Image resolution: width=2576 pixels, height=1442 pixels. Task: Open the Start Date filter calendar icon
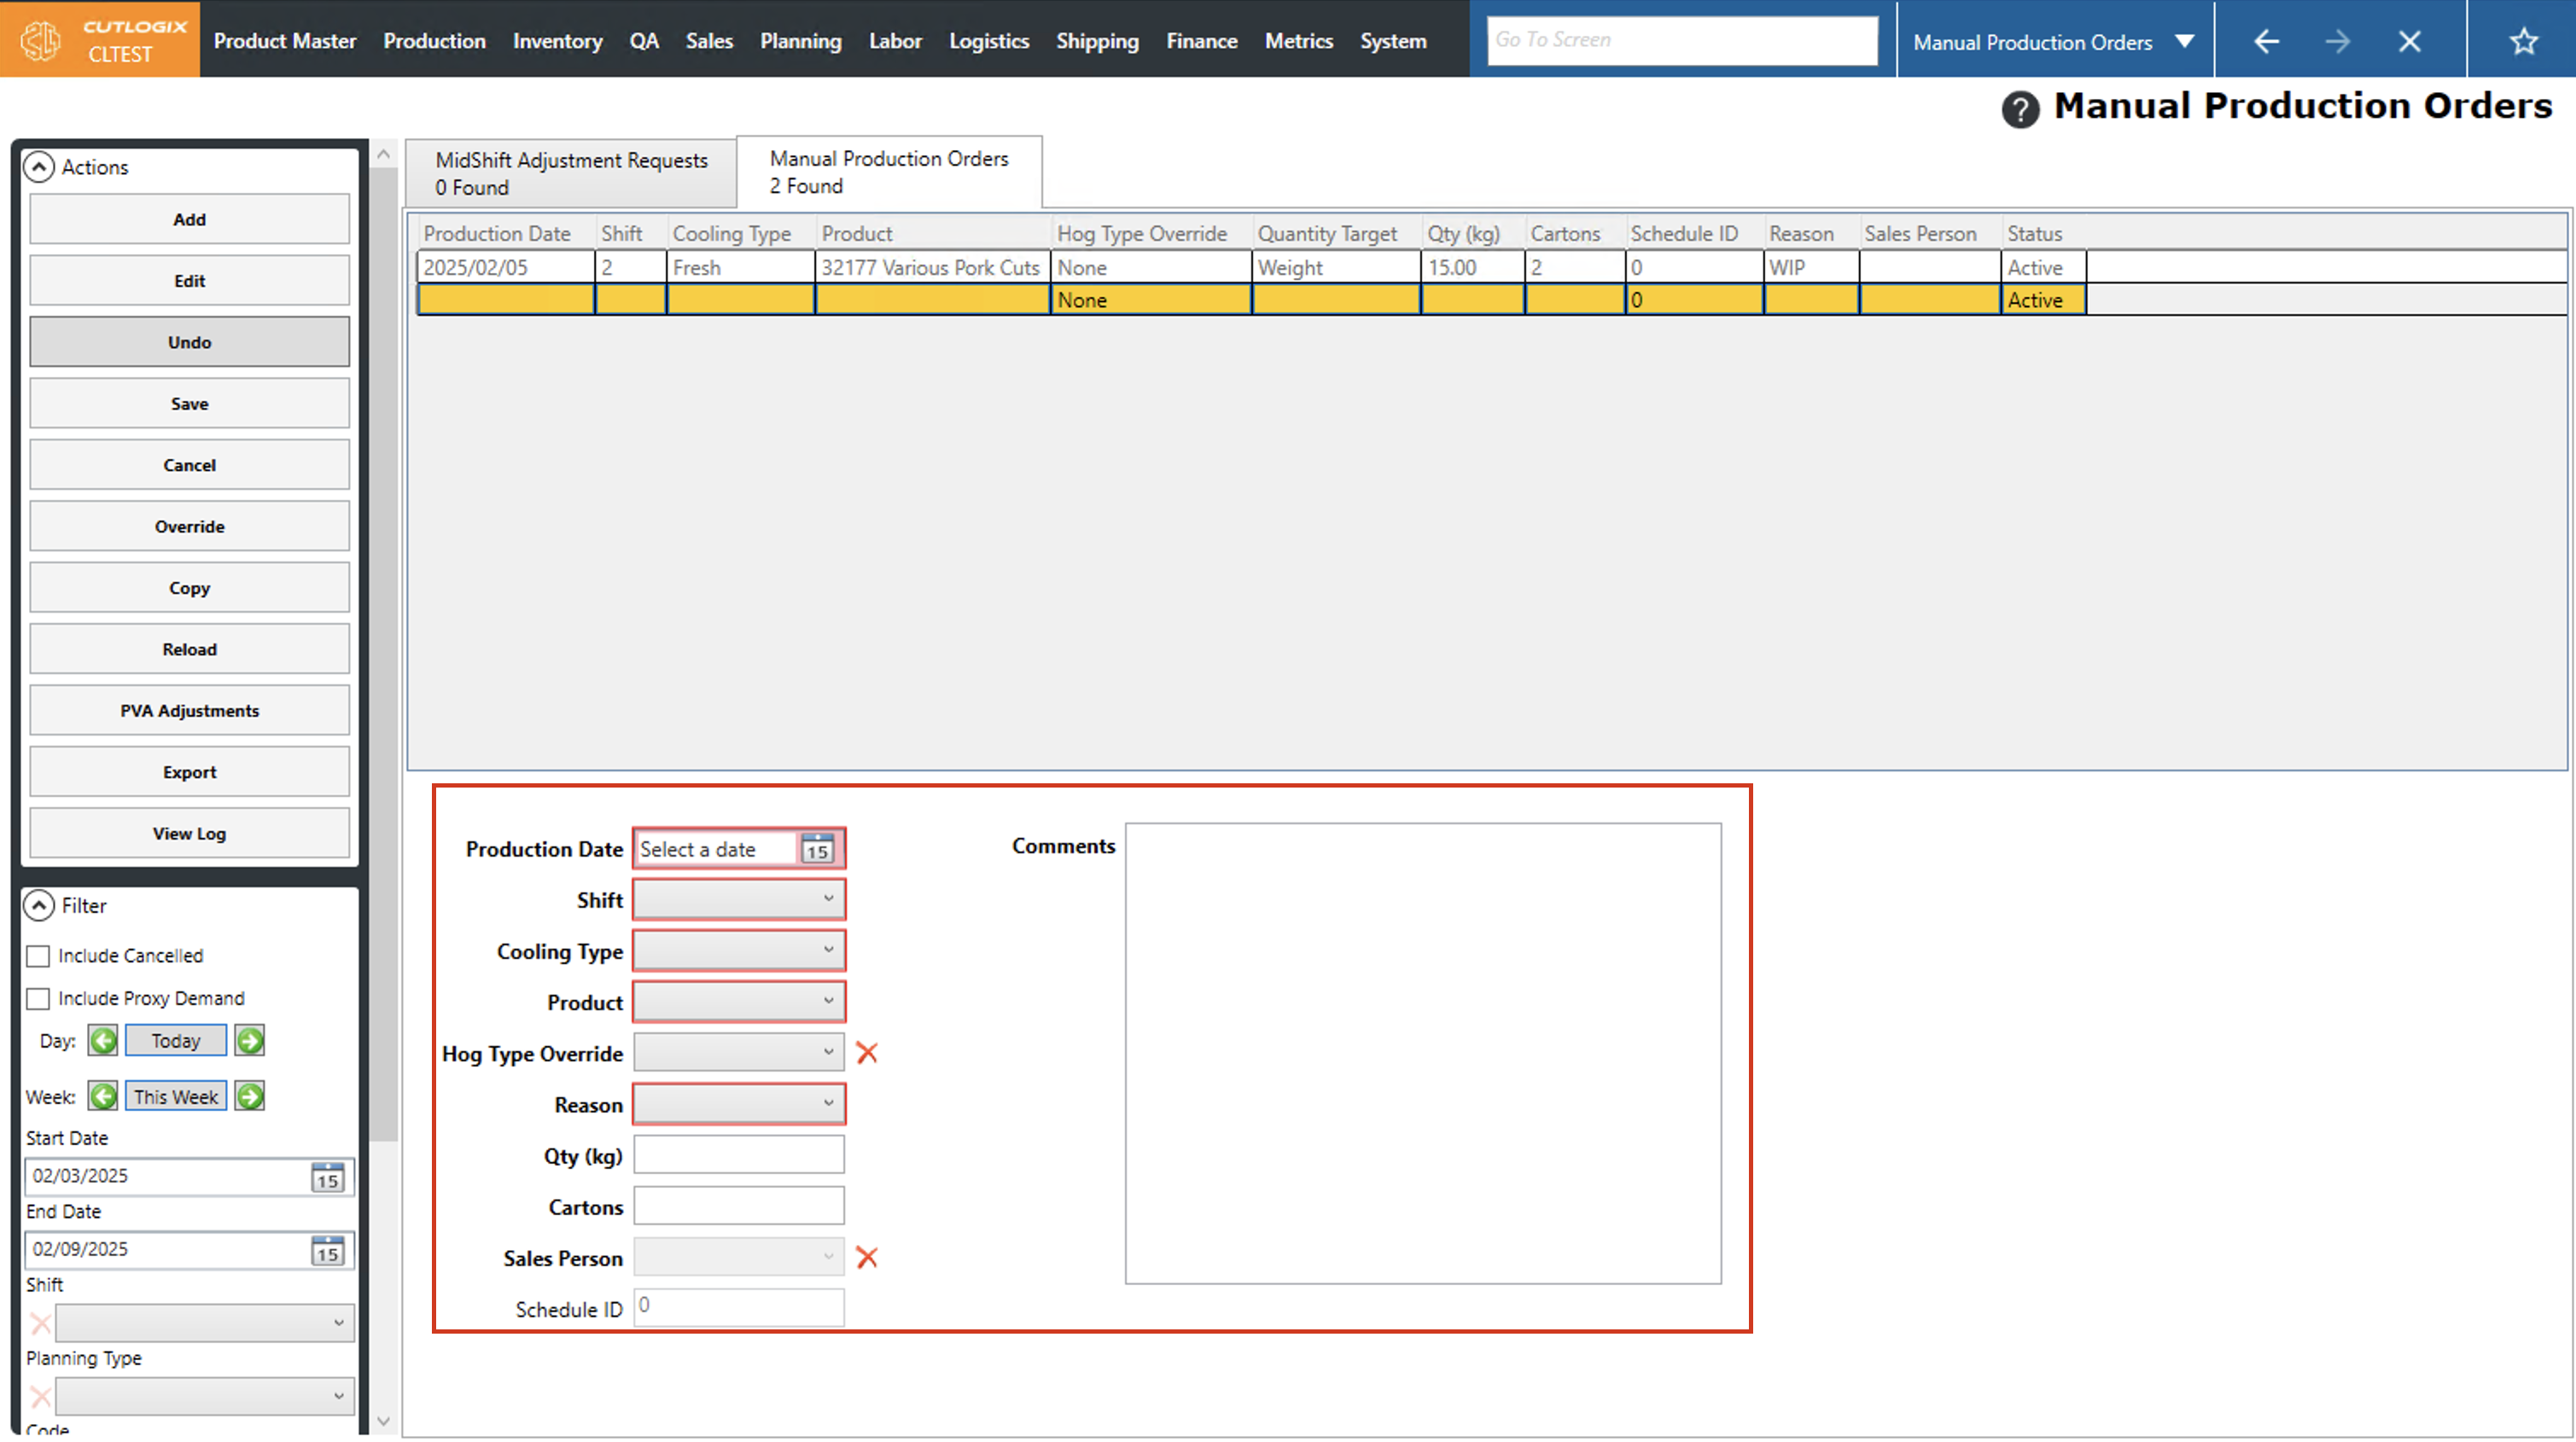[327, 1177]
